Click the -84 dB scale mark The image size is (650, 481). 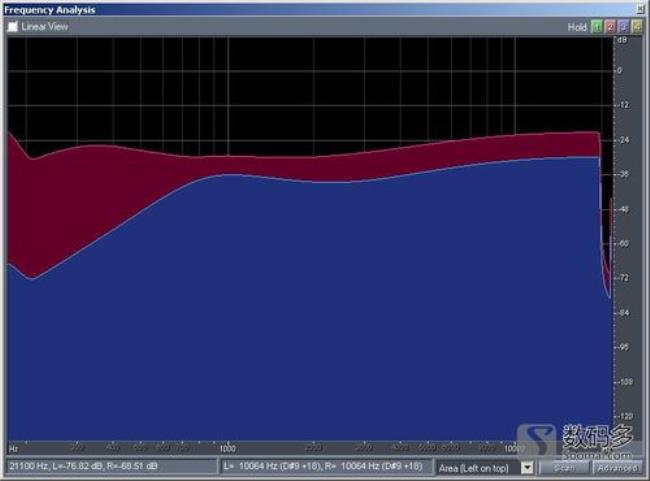[624, 313]
